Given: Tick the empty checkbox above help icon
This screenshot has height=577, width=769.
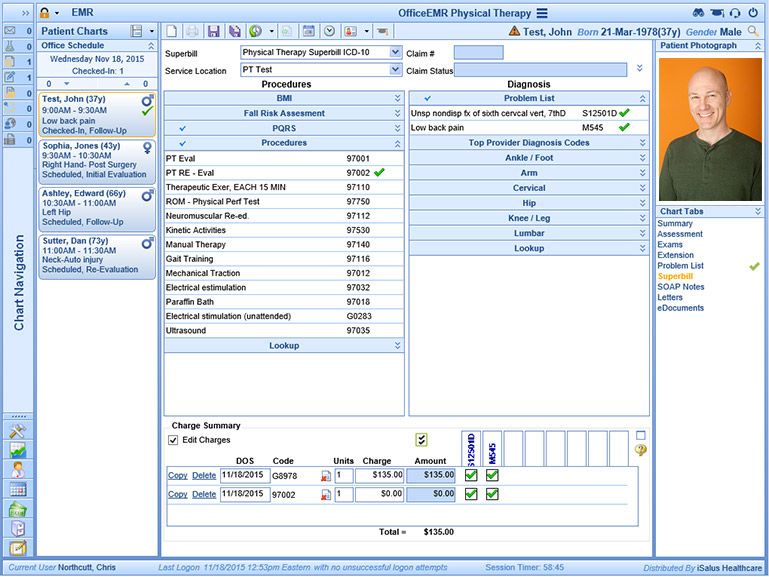Looking at the screenshot, I should click(641, 435).
